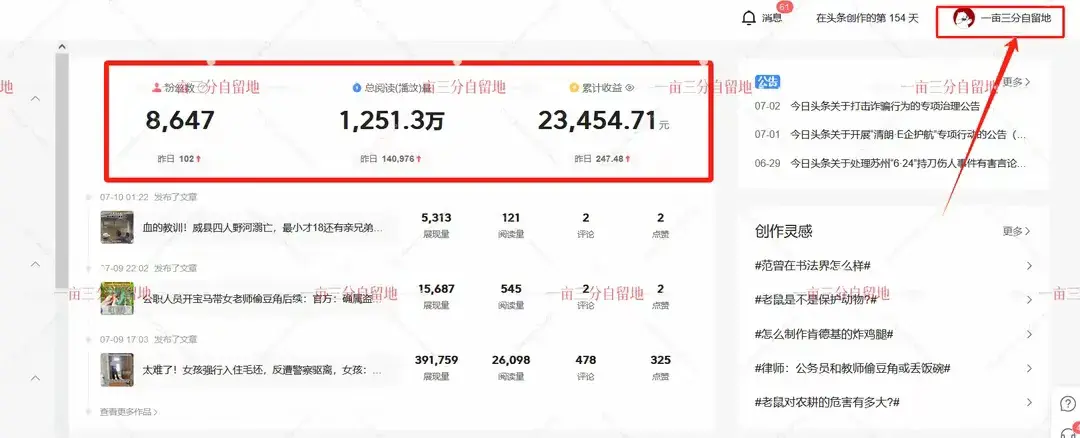Image resolution: width=1080 pixels, height=438 pixels.
Task: Click the 公告 blue badge
Action: point(767,82)
